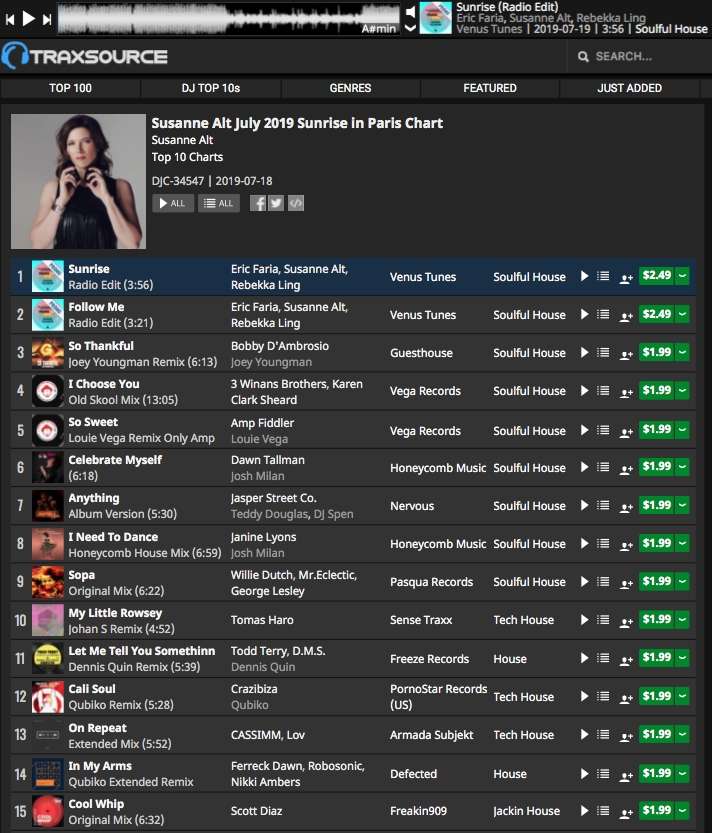712x833 pixels.
Task: Play On Repeat Extended Mix
Action: [584, 735]
